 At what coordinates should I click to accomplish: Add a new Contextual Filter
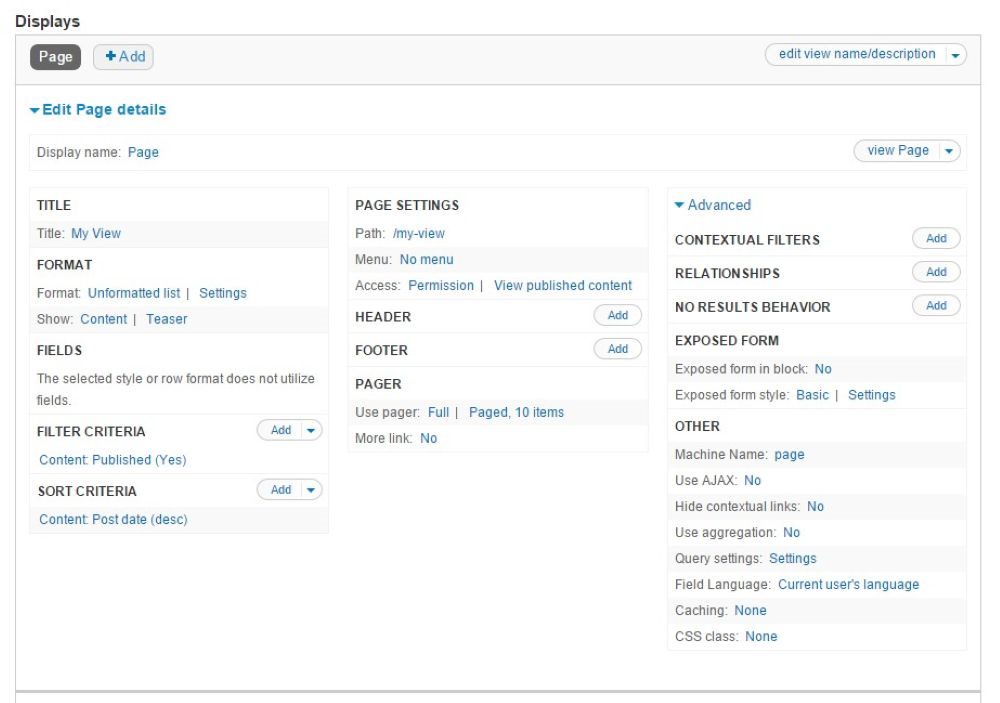[936, 238]
